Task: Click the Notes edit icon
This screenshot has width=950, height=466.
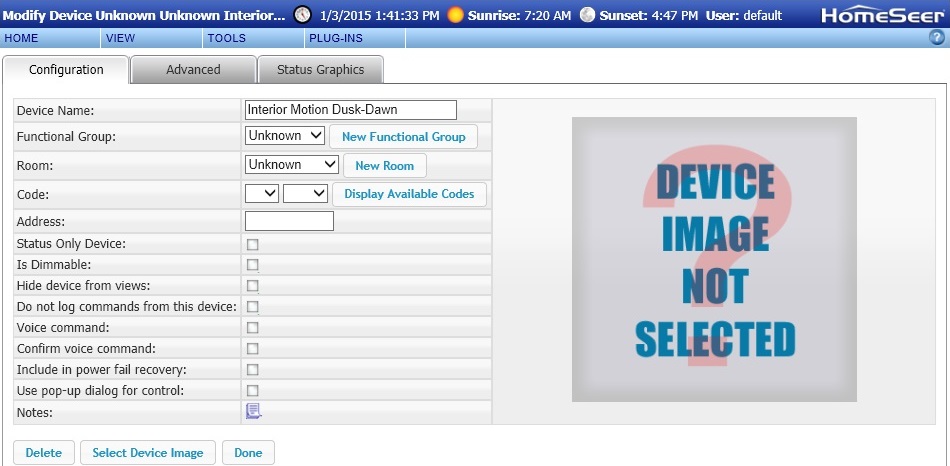Action: [x=253, y=411]
